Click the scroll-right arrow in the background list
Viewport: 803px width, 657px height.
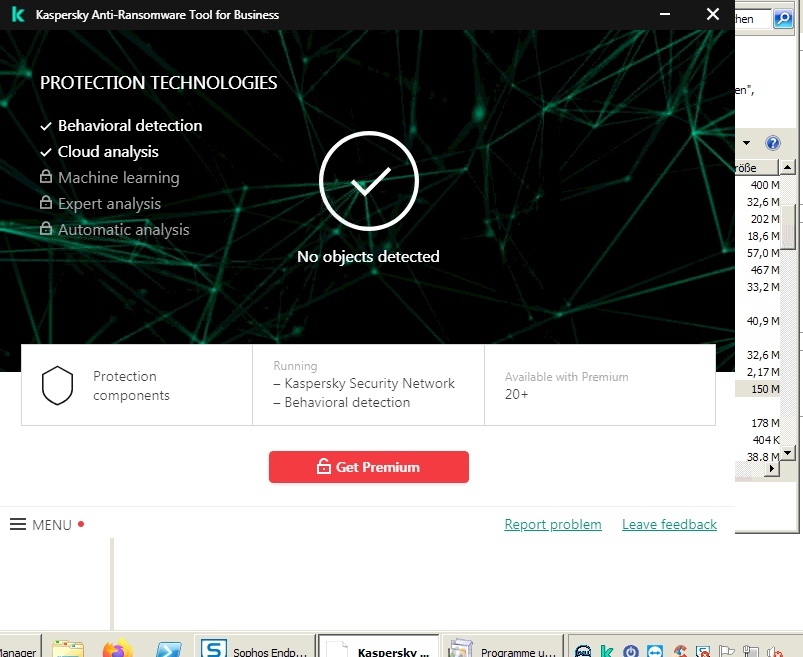click(x=772, y=468)
